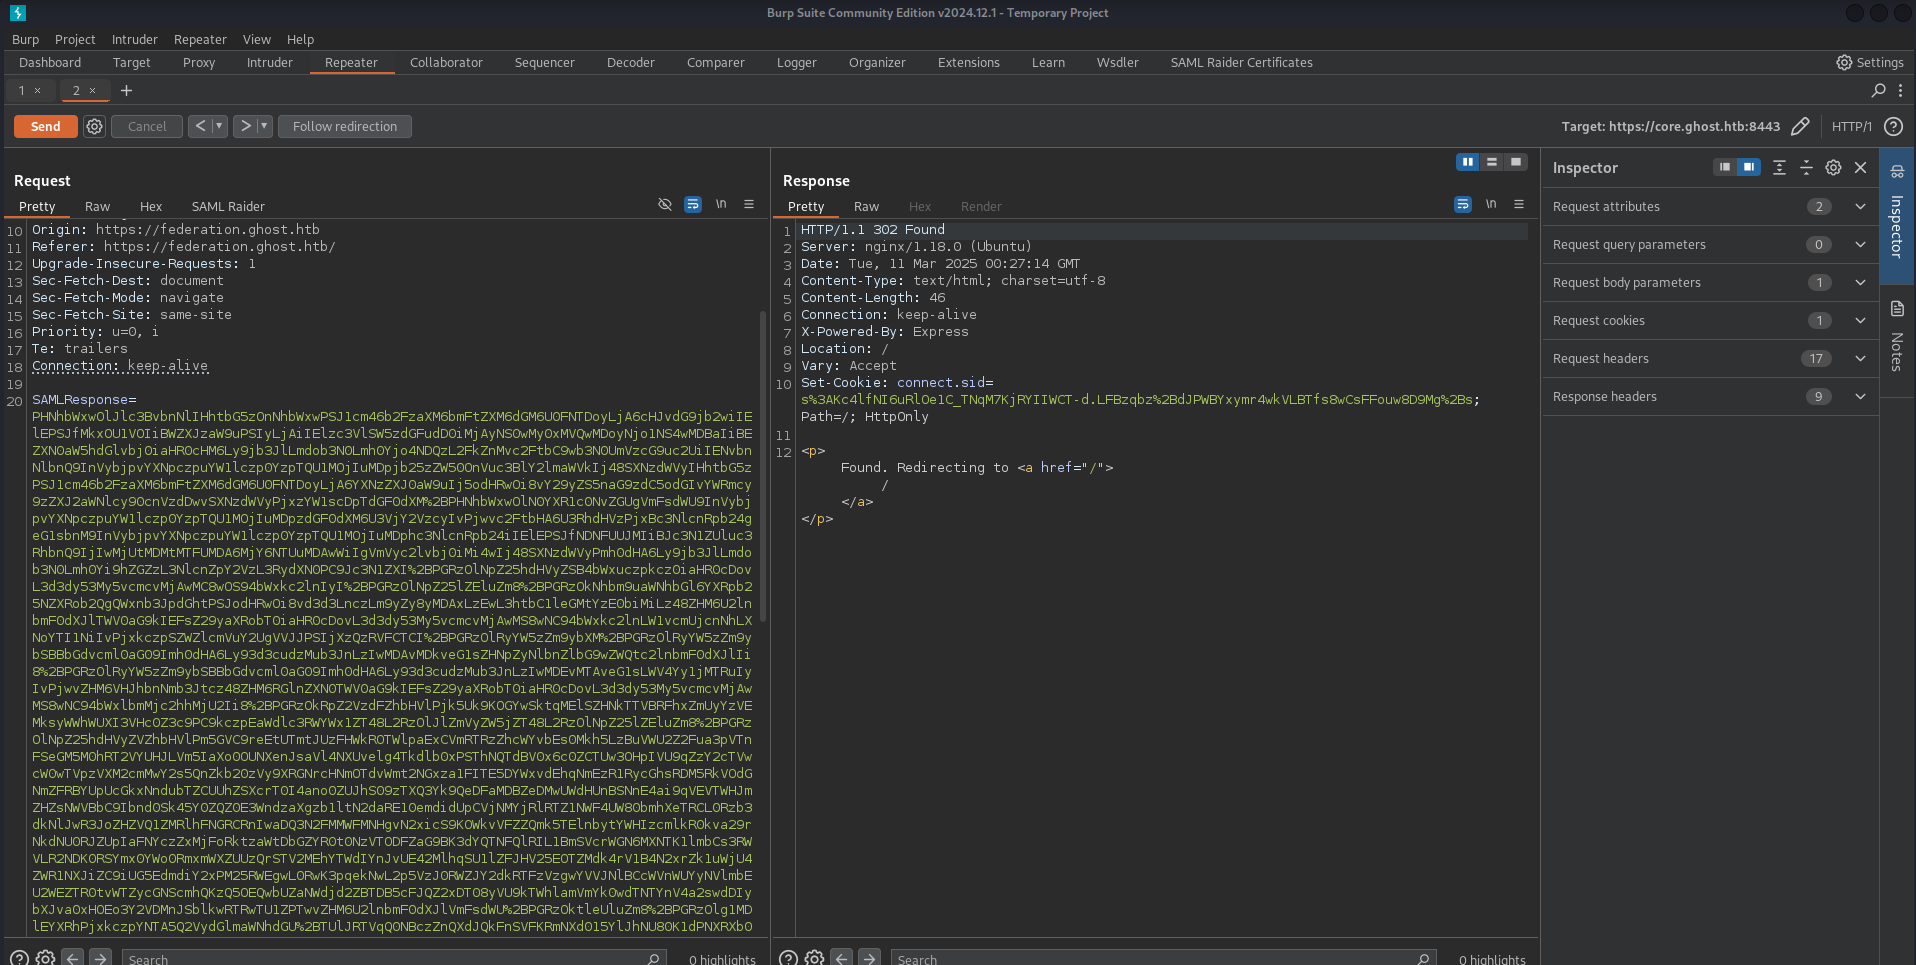Open the Intruder menu in the menu bar
Screen dimensions: 1916x965
click(x=135, y=39)
